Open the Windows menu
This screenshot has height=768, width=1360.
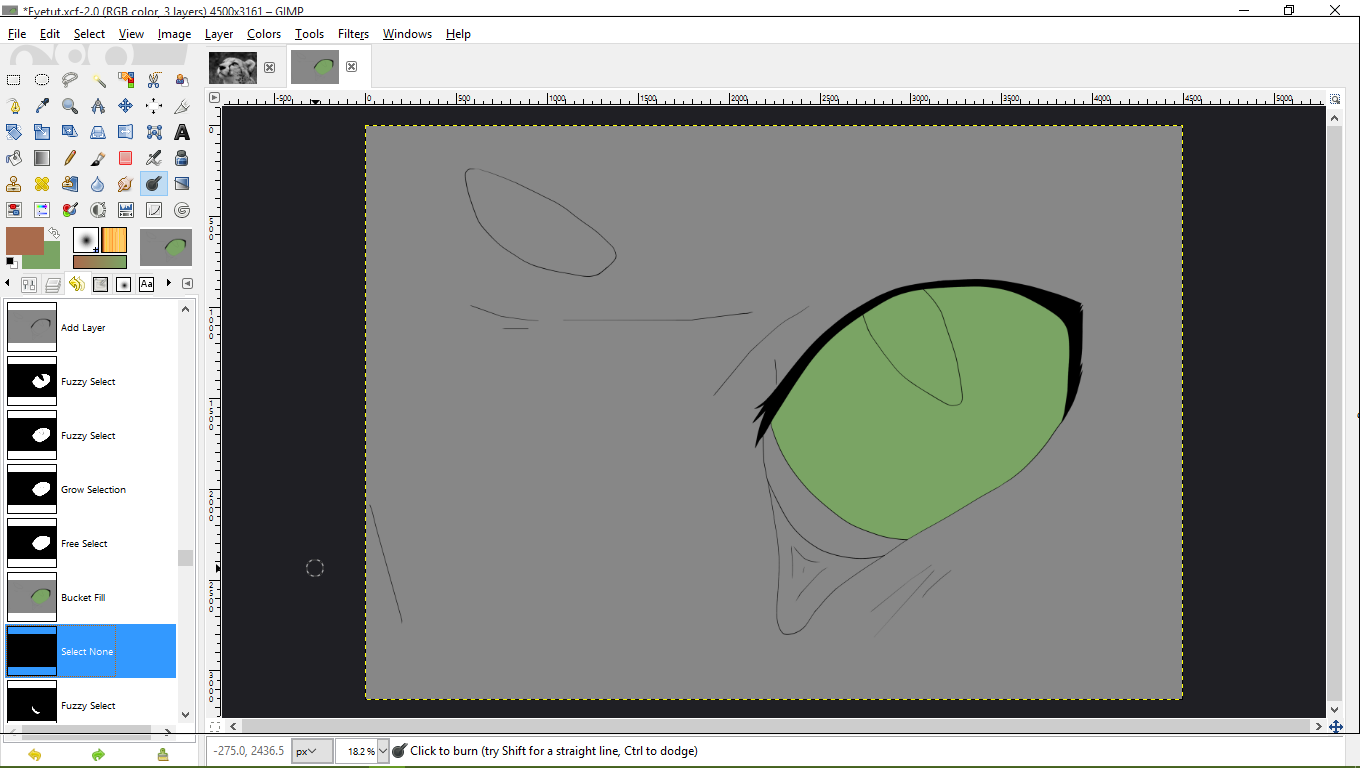tap(407, 34)
